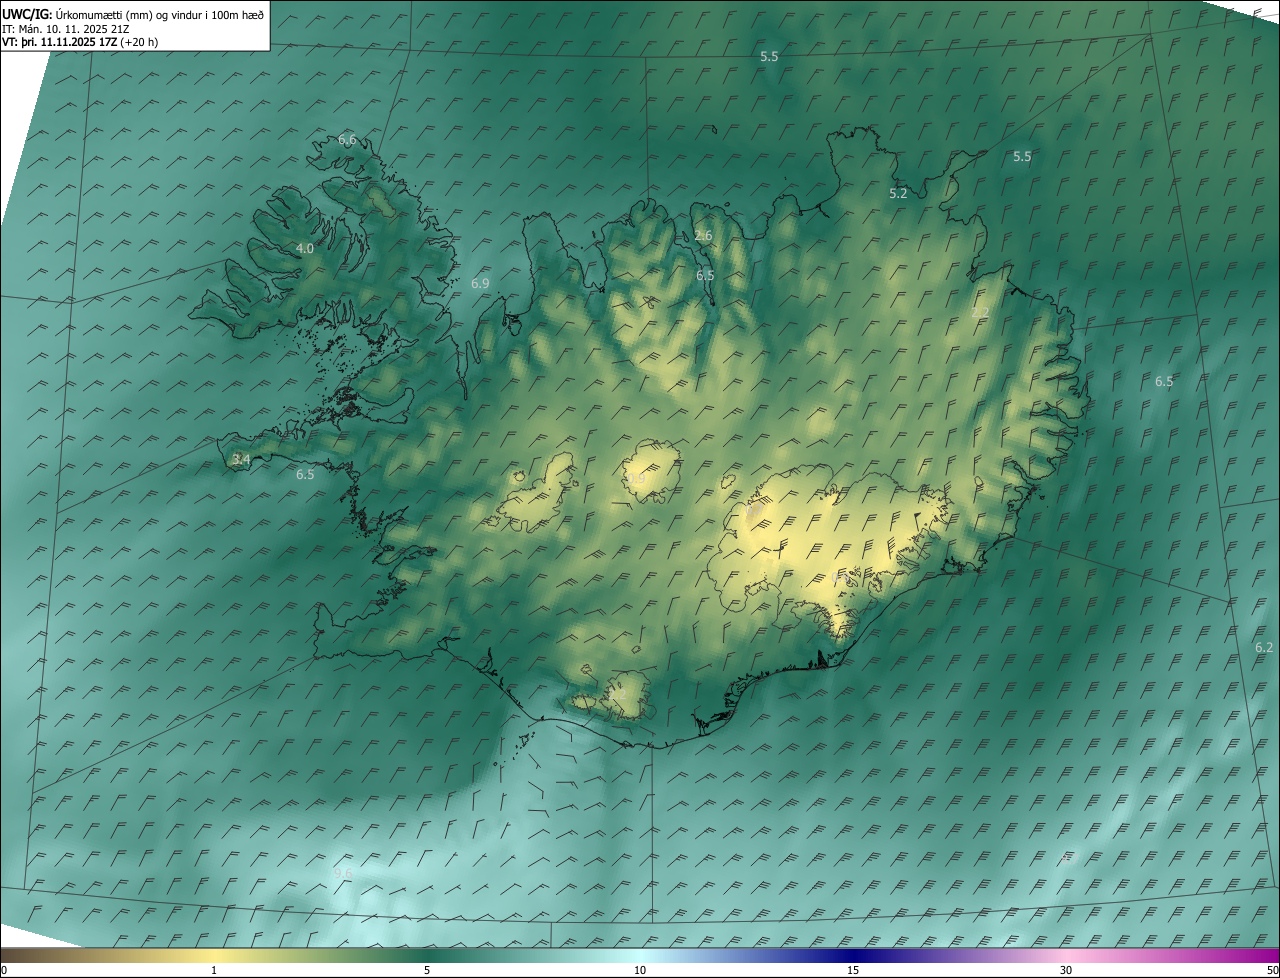Click the 5 tick on the color scale

click(x=427, y=971)
